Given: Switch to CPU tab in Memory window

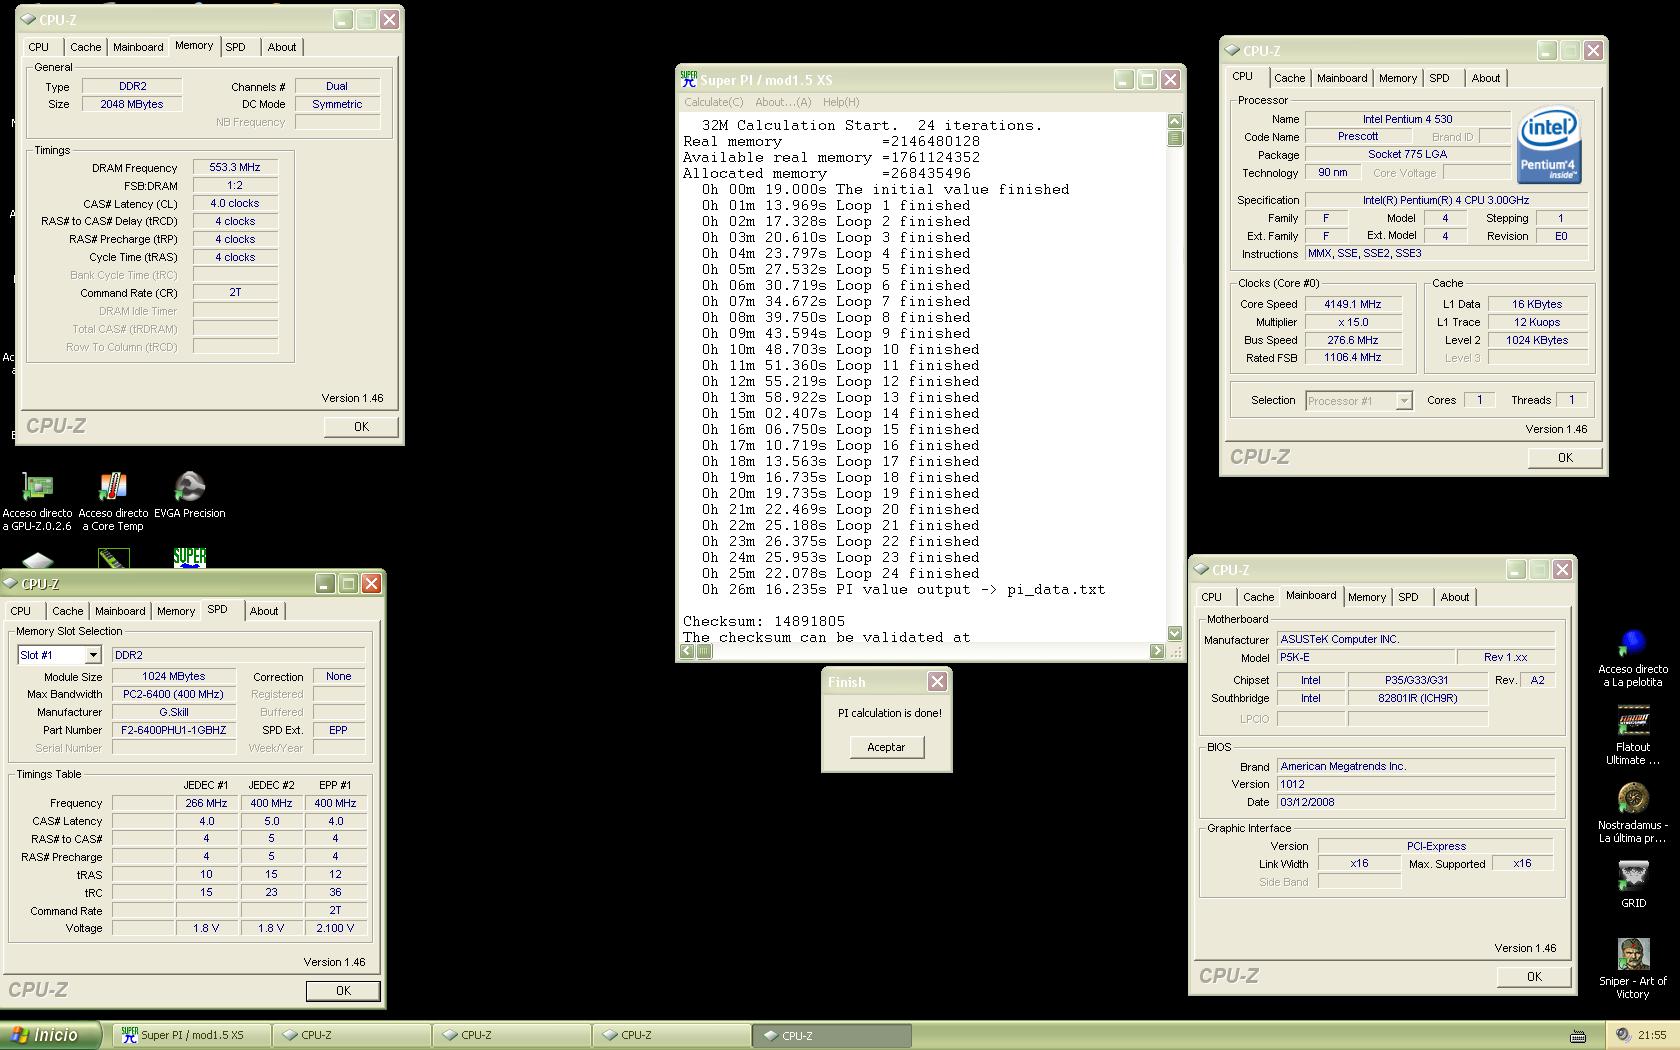Looking at the screenshot, I should 39,47.
